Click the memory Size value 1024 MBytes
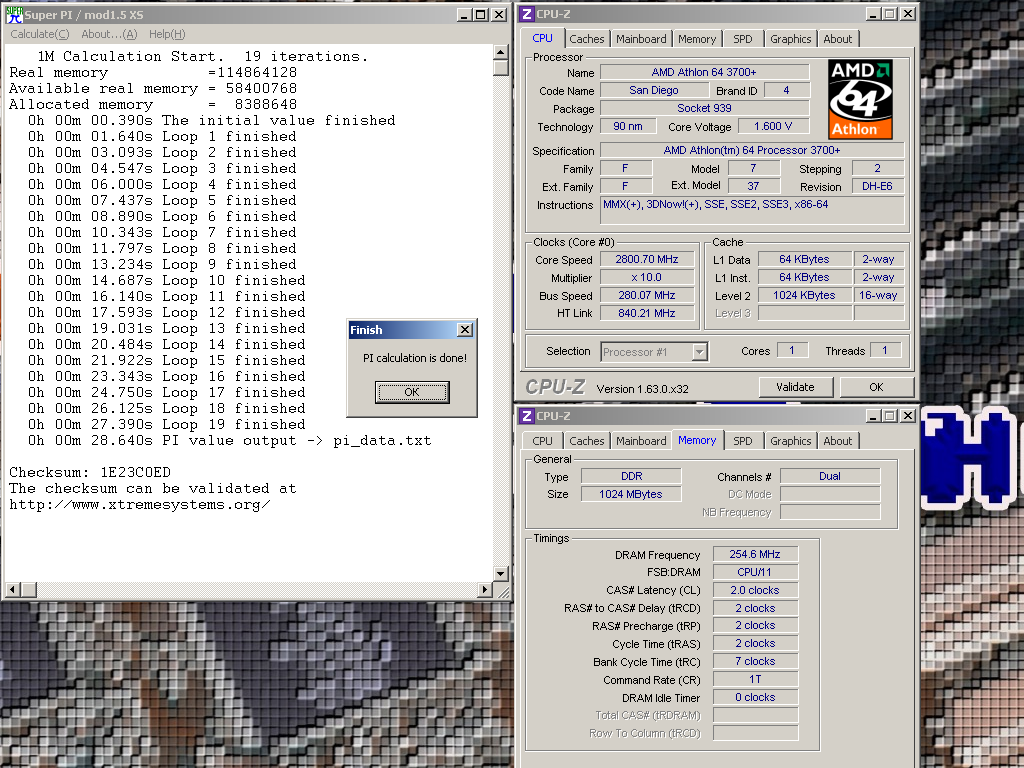The width and height of the screenshot is (1024, 768). point(632,494)
